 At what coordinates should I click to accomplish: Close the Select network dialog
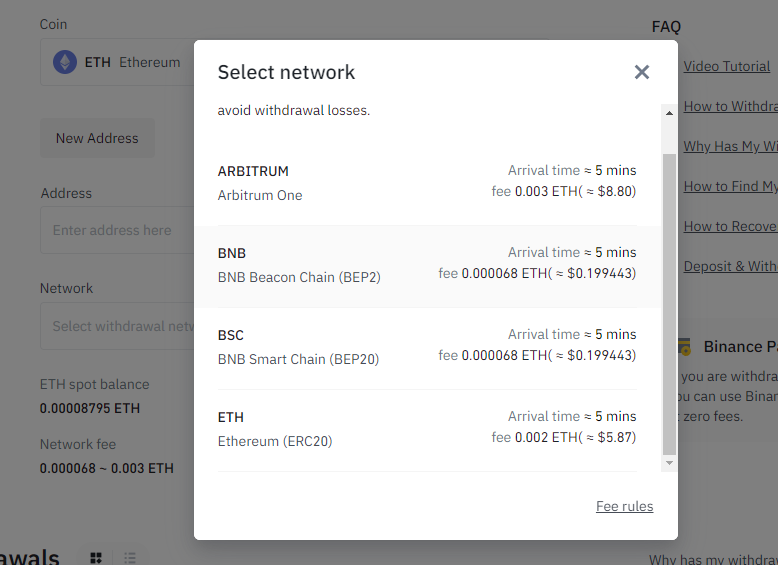(x=642, y=72)
